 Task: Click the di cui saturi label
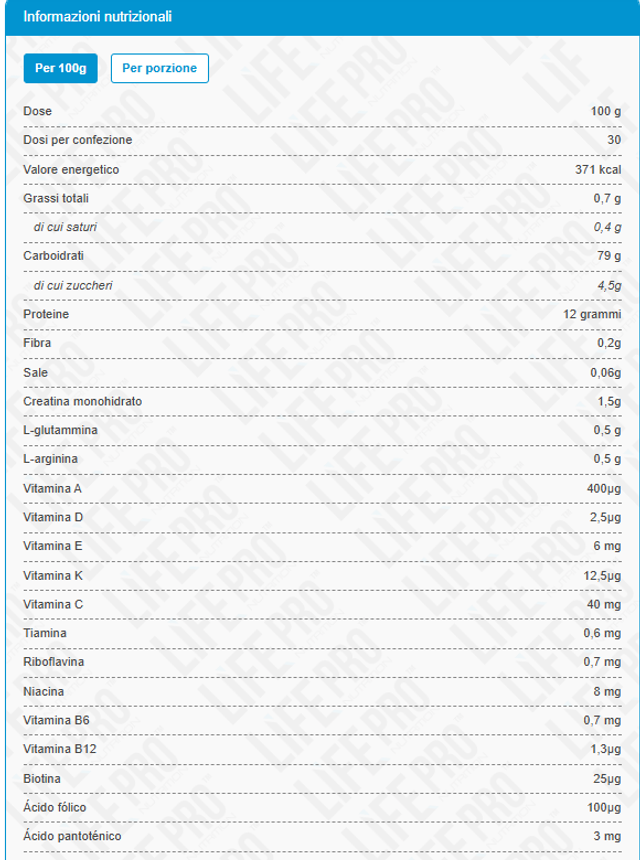(x=66, y=227)
